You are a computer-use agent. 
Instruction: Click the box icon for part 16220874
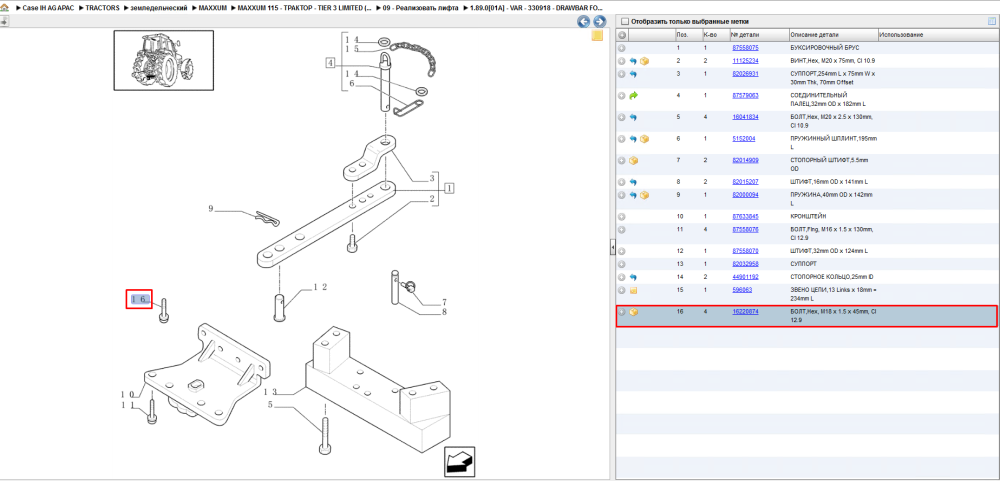pos(633,312)
